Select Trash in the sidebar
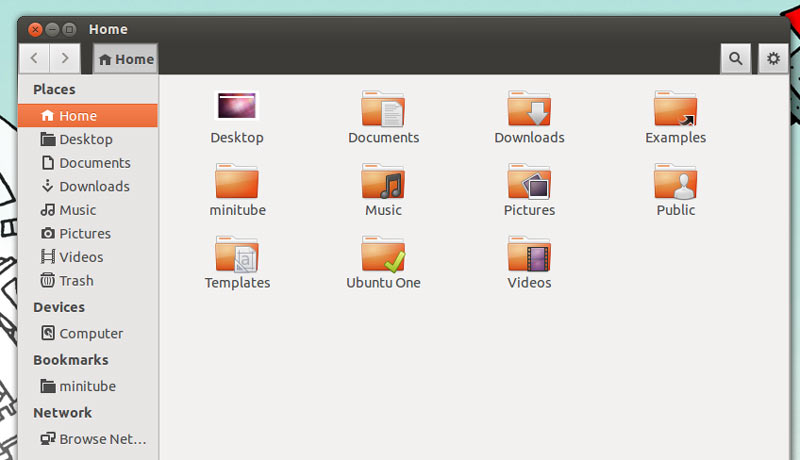 [x=75, y=281]
